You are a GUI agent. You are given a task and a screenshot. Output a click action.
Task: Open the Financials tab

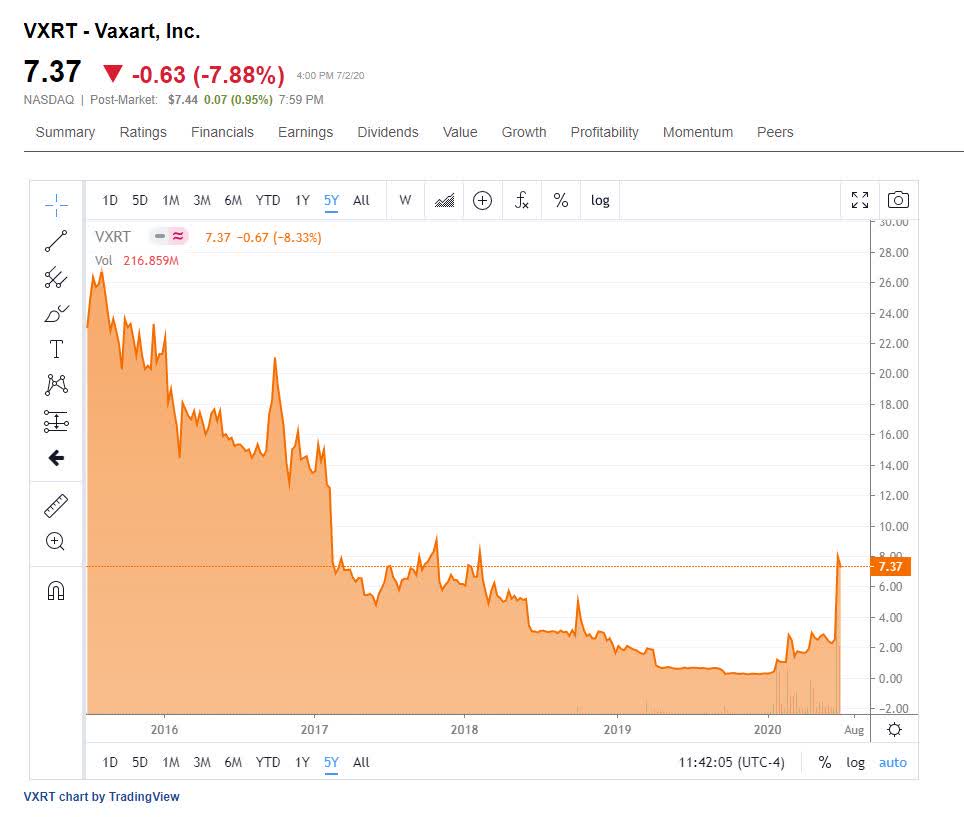pos(222,132)
